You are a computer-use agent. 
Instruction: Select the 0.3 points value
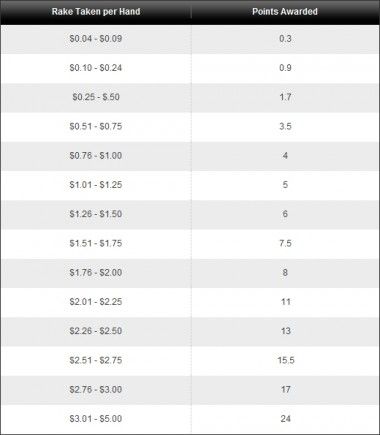[x=285, y=39]
